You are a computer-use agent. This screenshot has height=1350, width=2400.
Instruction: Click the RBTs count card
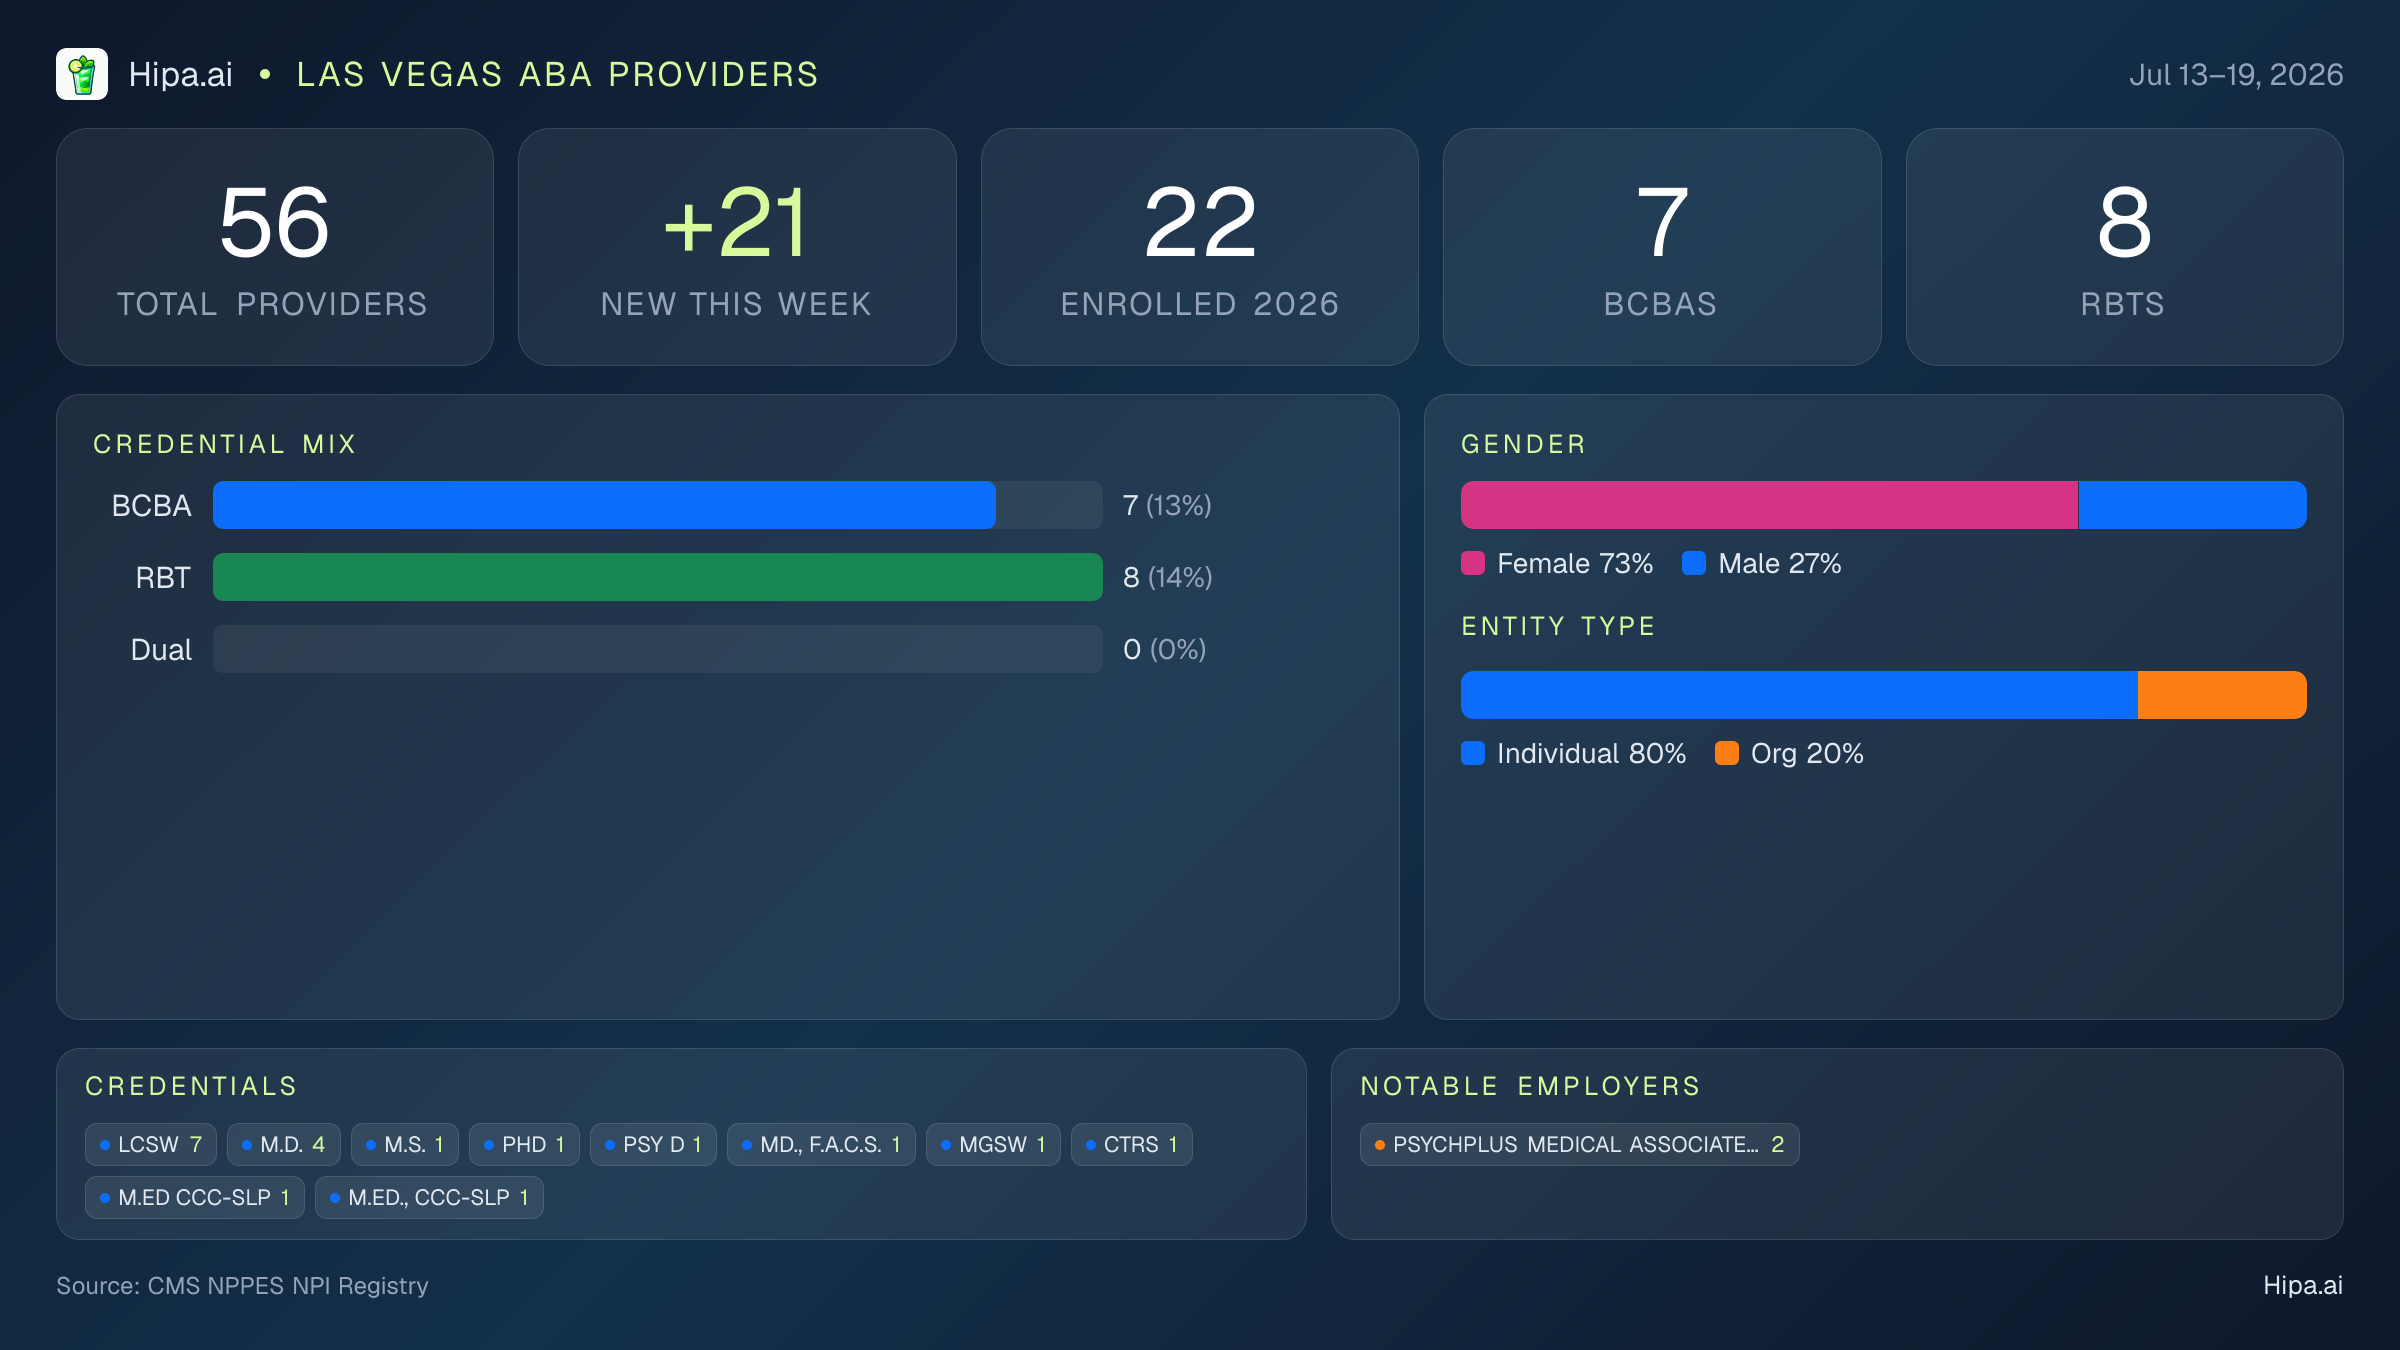point(2125,247)
